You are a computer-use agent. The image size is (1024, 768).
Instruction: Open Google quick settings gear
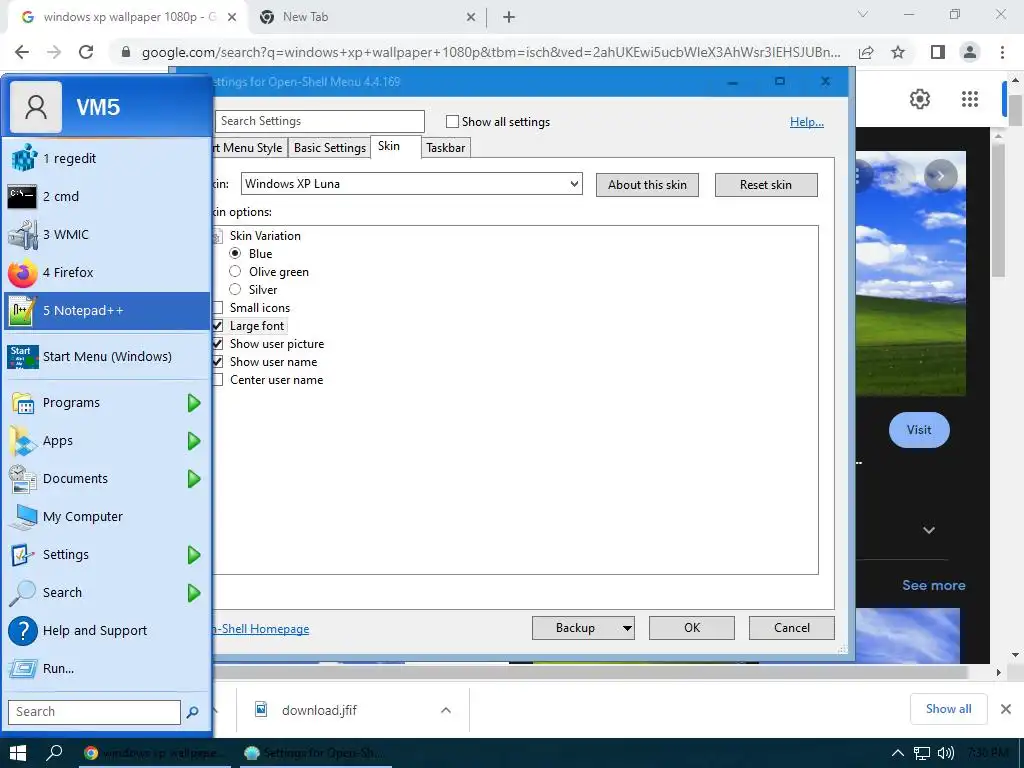pyautogui.click(x=920, y=99)
